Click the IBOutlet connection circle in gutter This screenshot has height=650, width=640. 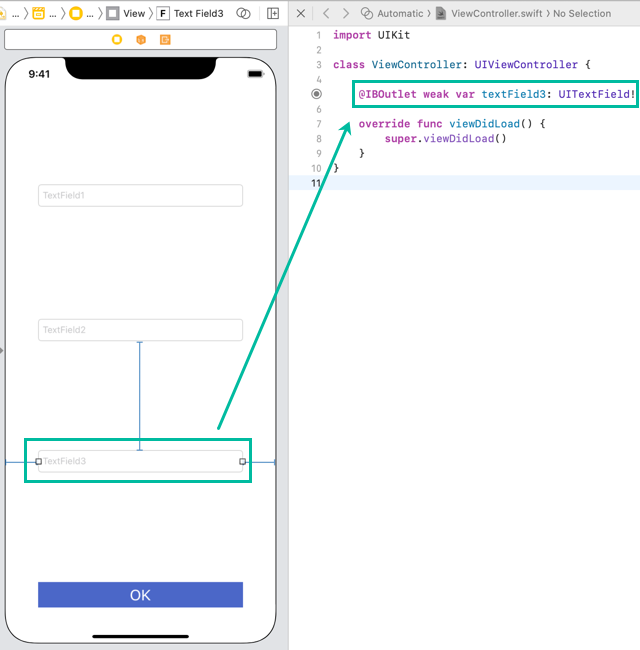coord(316,94)
